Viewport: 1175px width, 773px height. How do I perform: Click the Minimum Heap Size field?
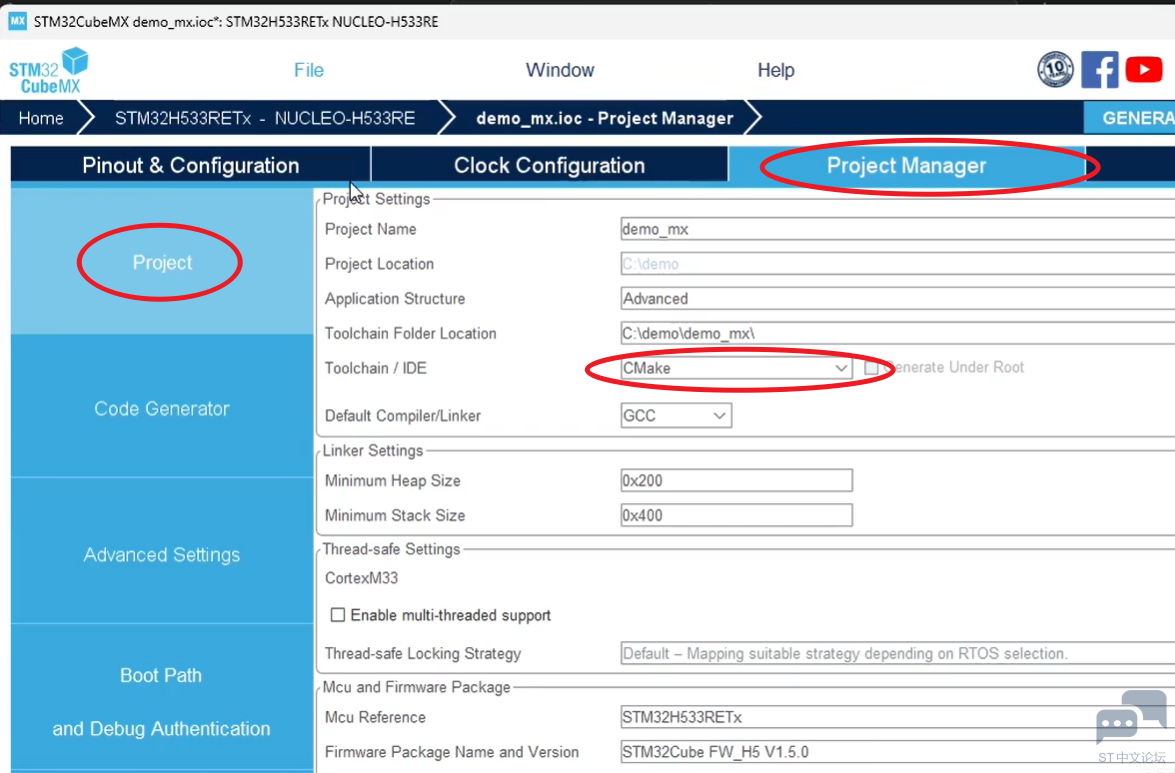(737, 480)
